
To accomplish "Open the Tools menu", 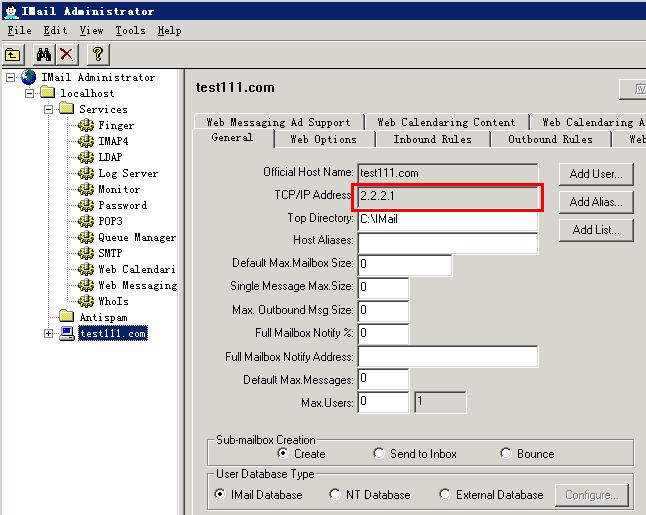I will [130, 31].
